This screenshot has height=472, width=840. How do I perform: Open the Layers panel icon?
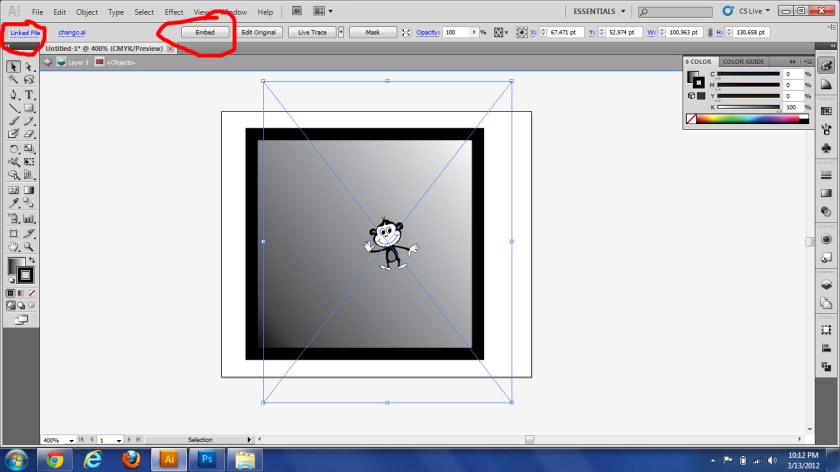826,285
